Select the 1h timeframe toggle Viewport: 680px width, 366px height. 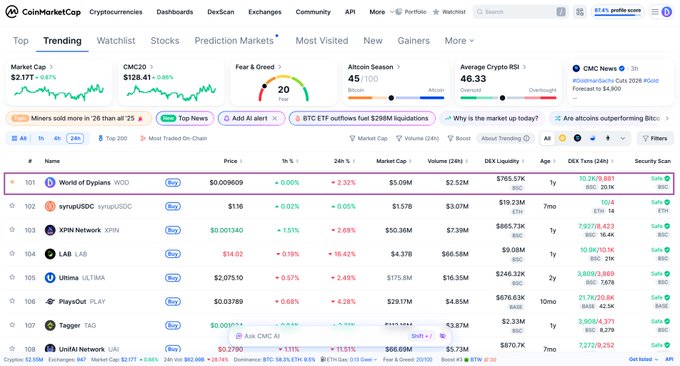(x=41, y=138)
